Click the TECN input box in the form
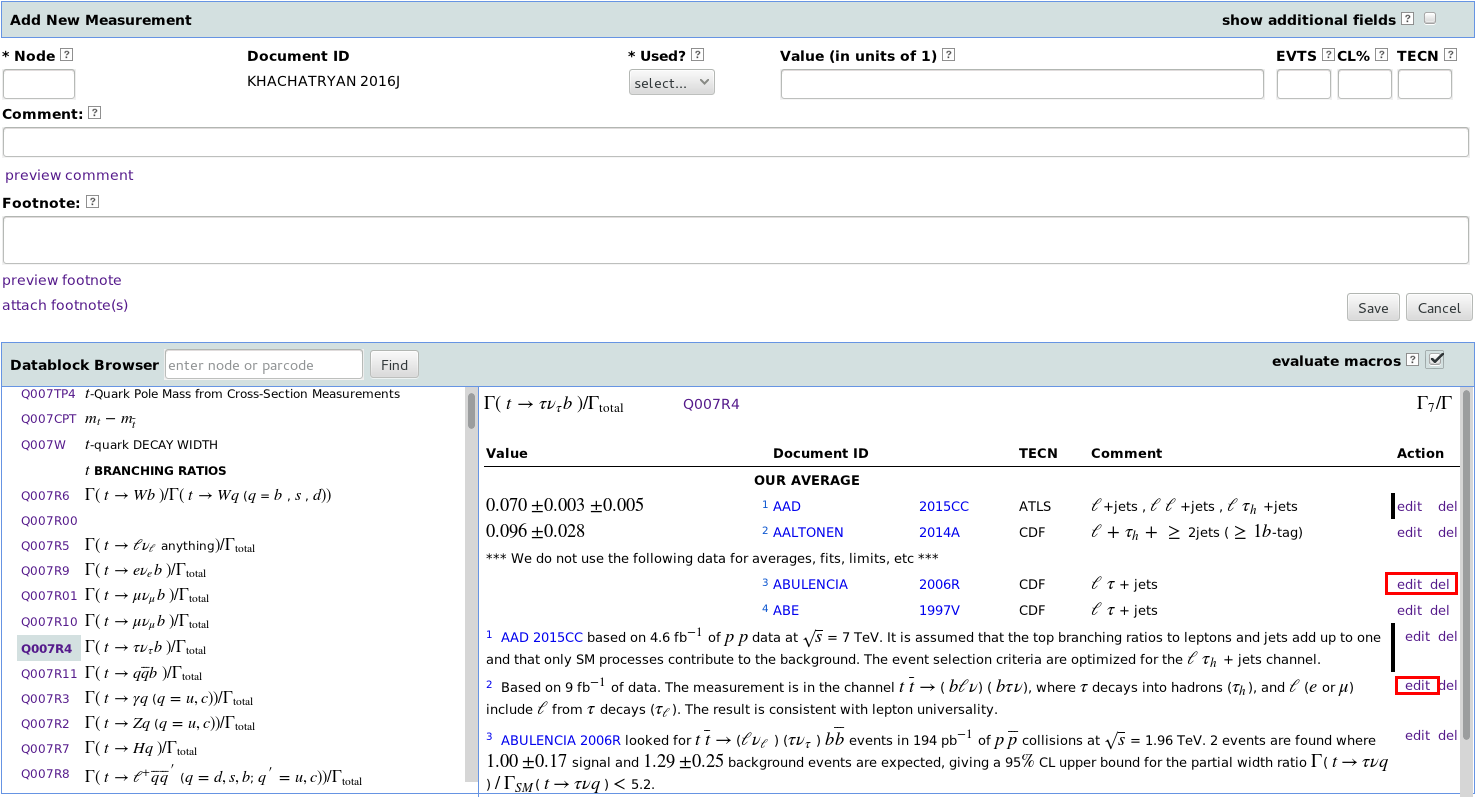 pos(1425,84)
